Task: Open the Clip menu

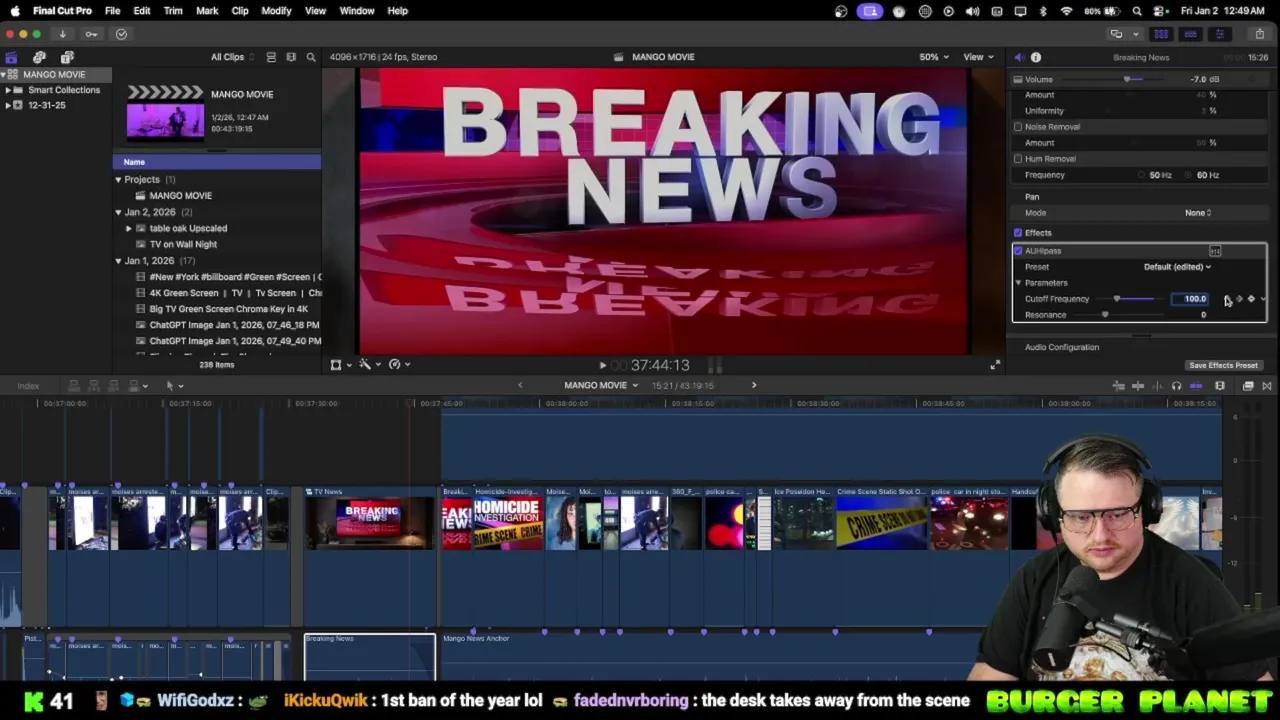Action: click(x=240, y=11)
